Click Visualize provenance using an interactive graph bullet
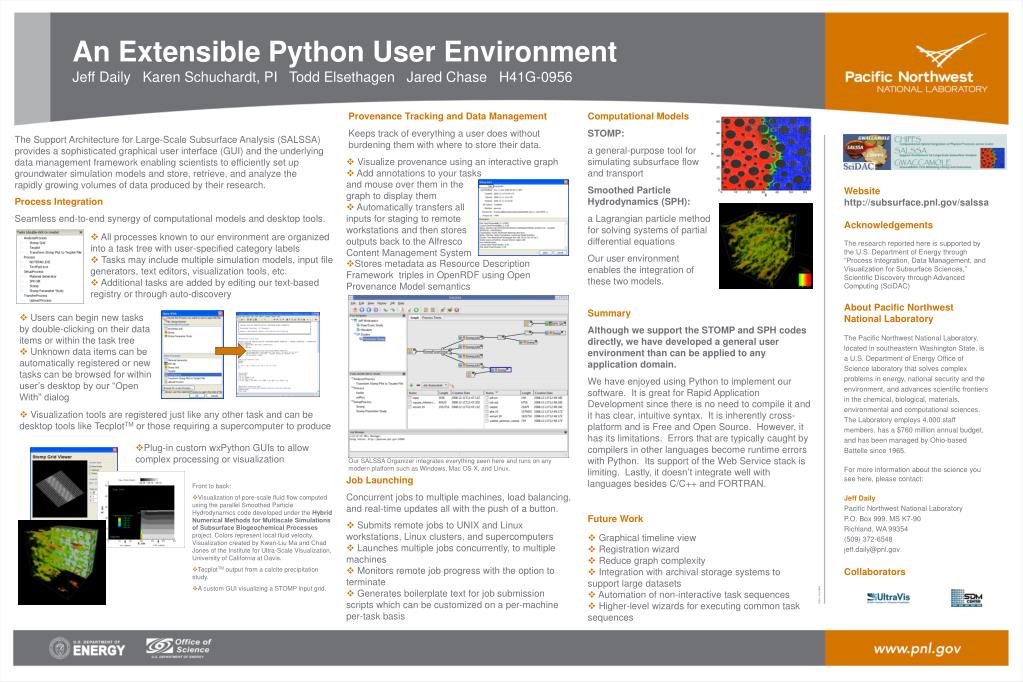The image size is (1023, 682). 452,162
